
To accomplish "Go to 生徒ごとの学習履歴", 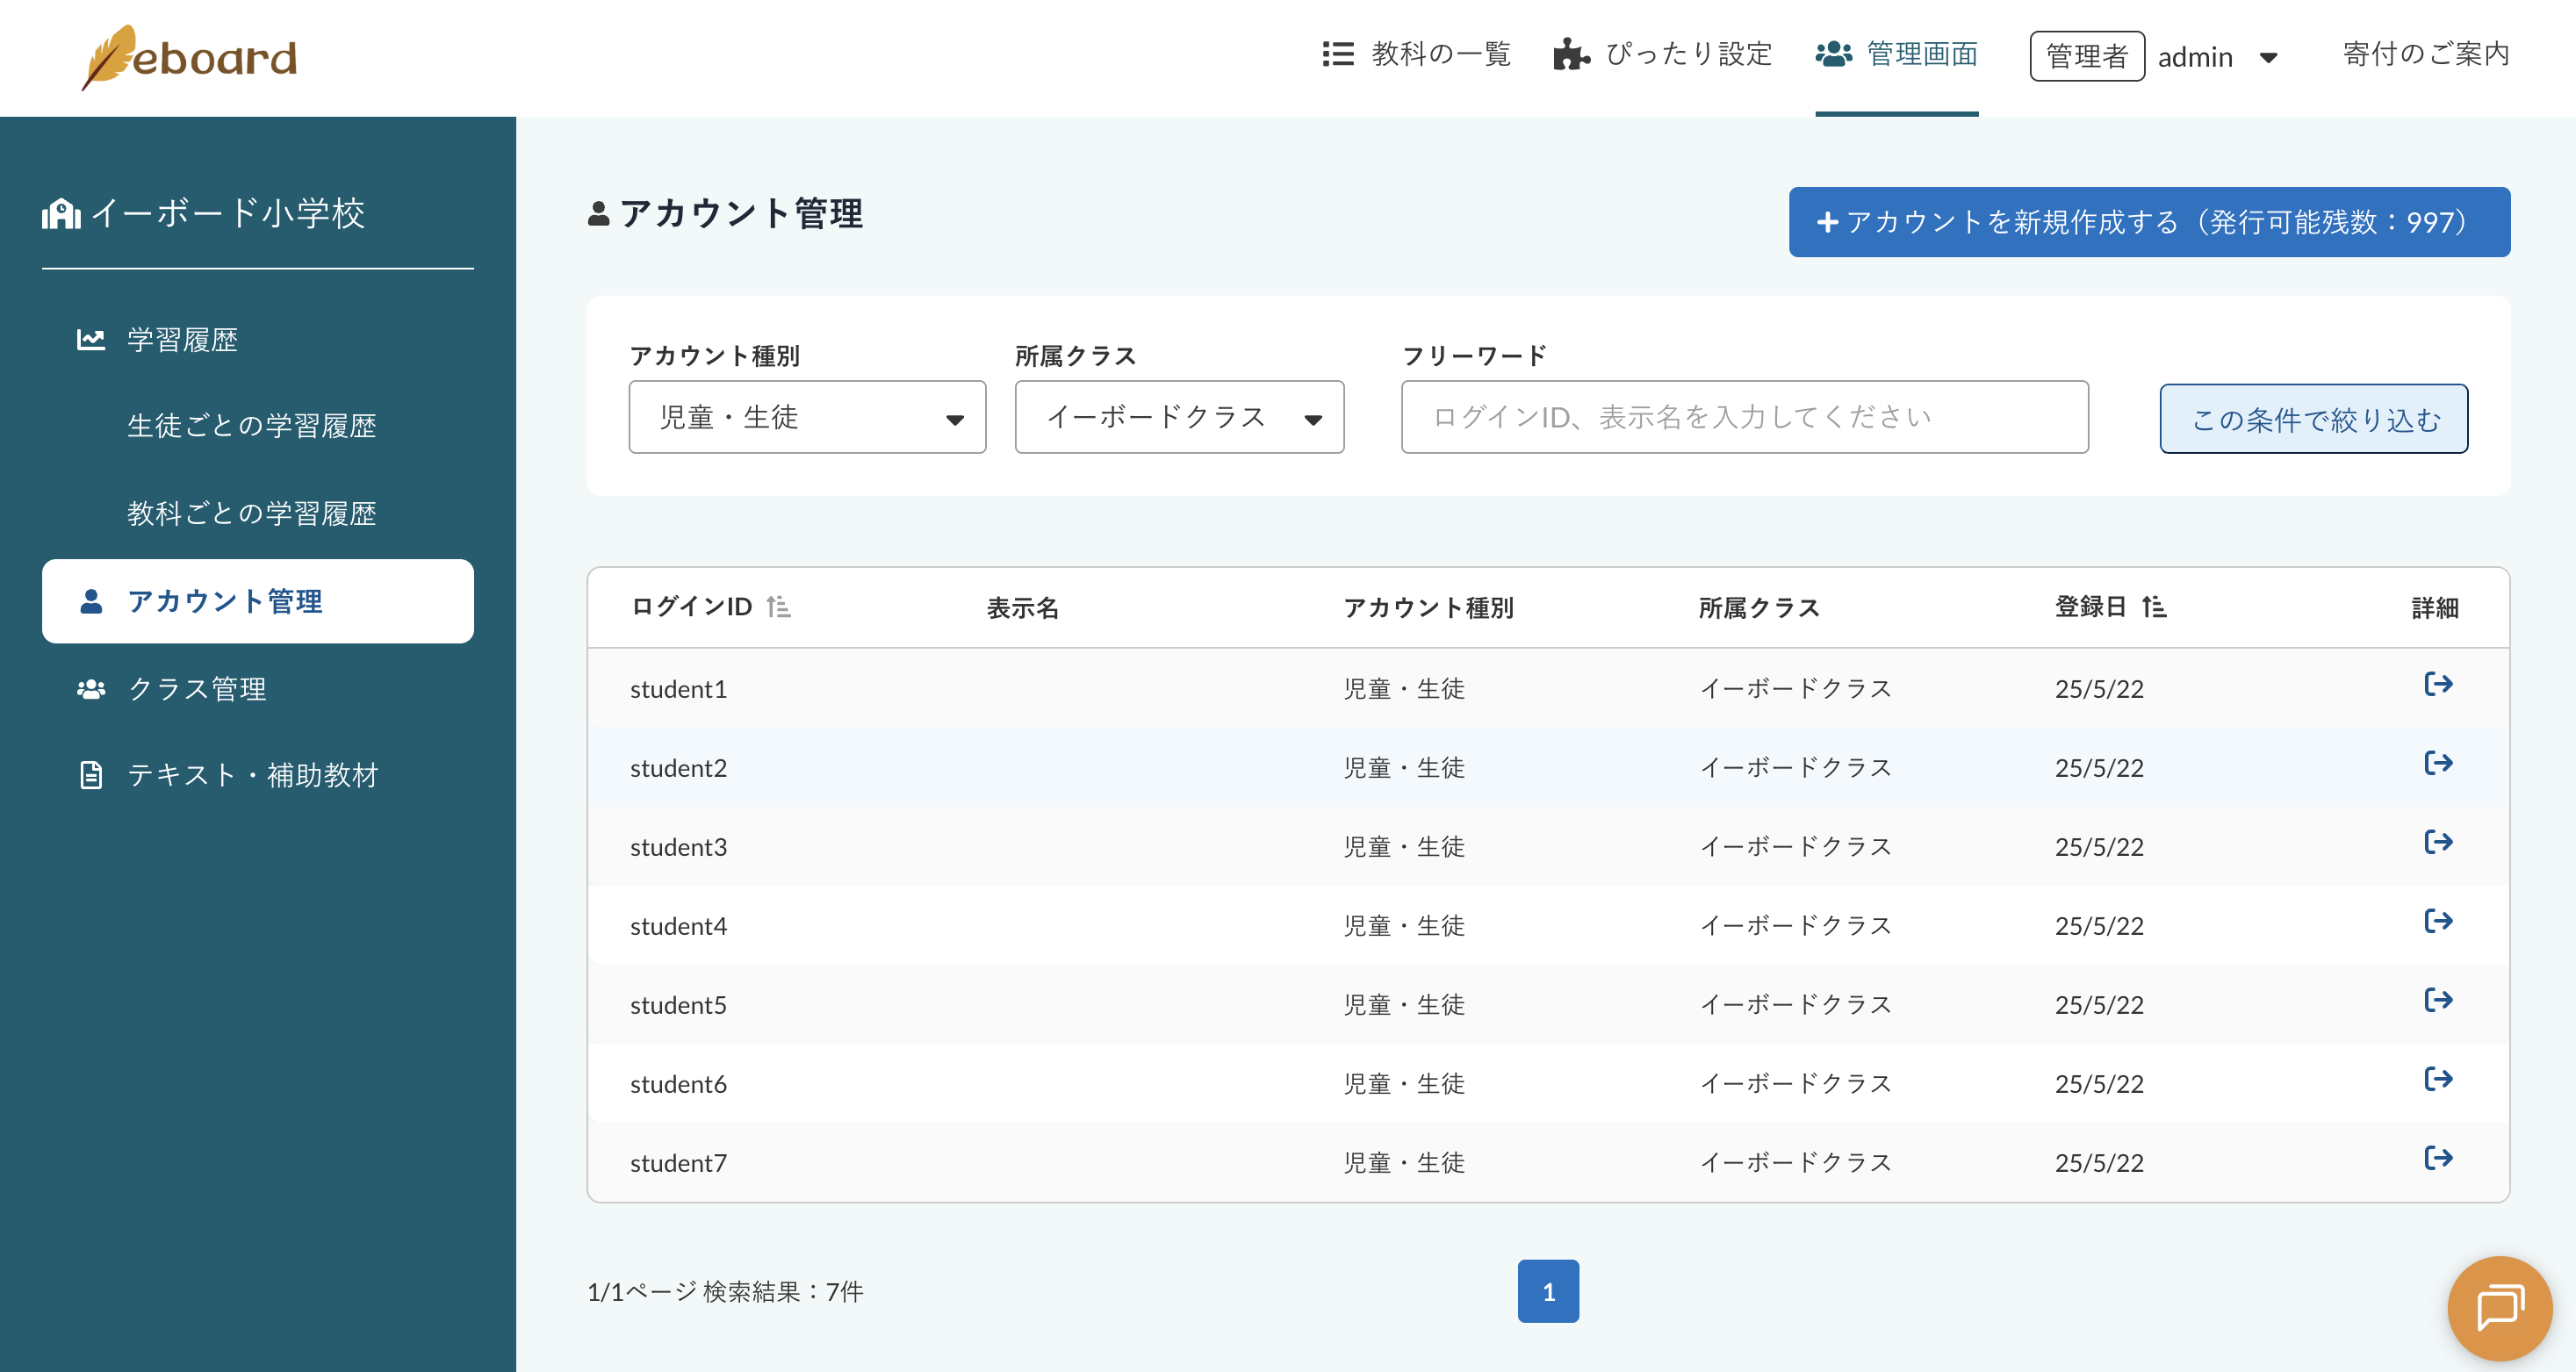I will 252,426.
